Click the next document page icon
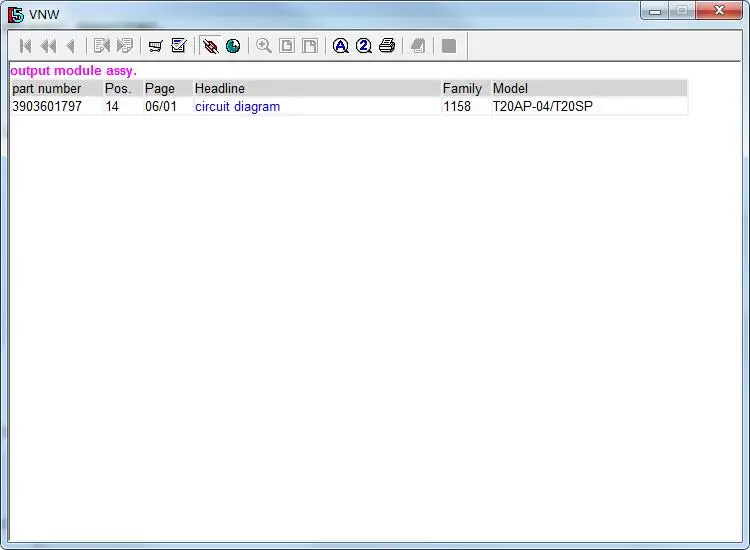This screenshot has height=550, width=750. [x=125, y=46]
